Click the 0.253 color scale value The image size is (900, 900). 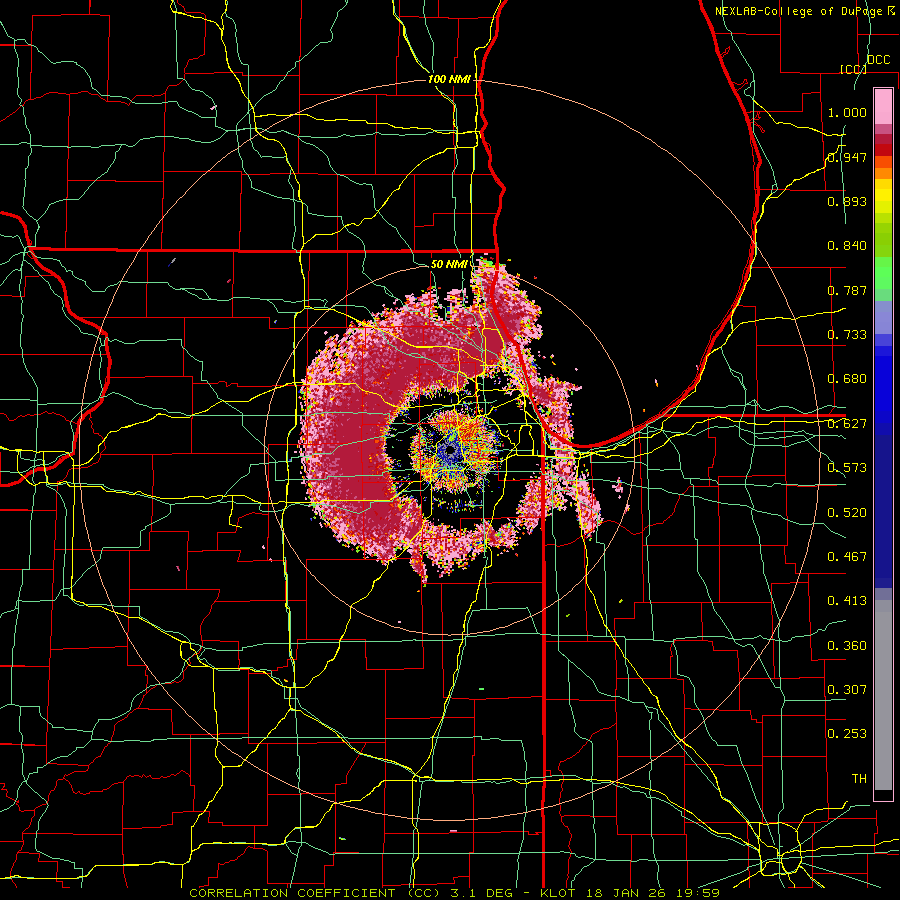pos(847,734)
